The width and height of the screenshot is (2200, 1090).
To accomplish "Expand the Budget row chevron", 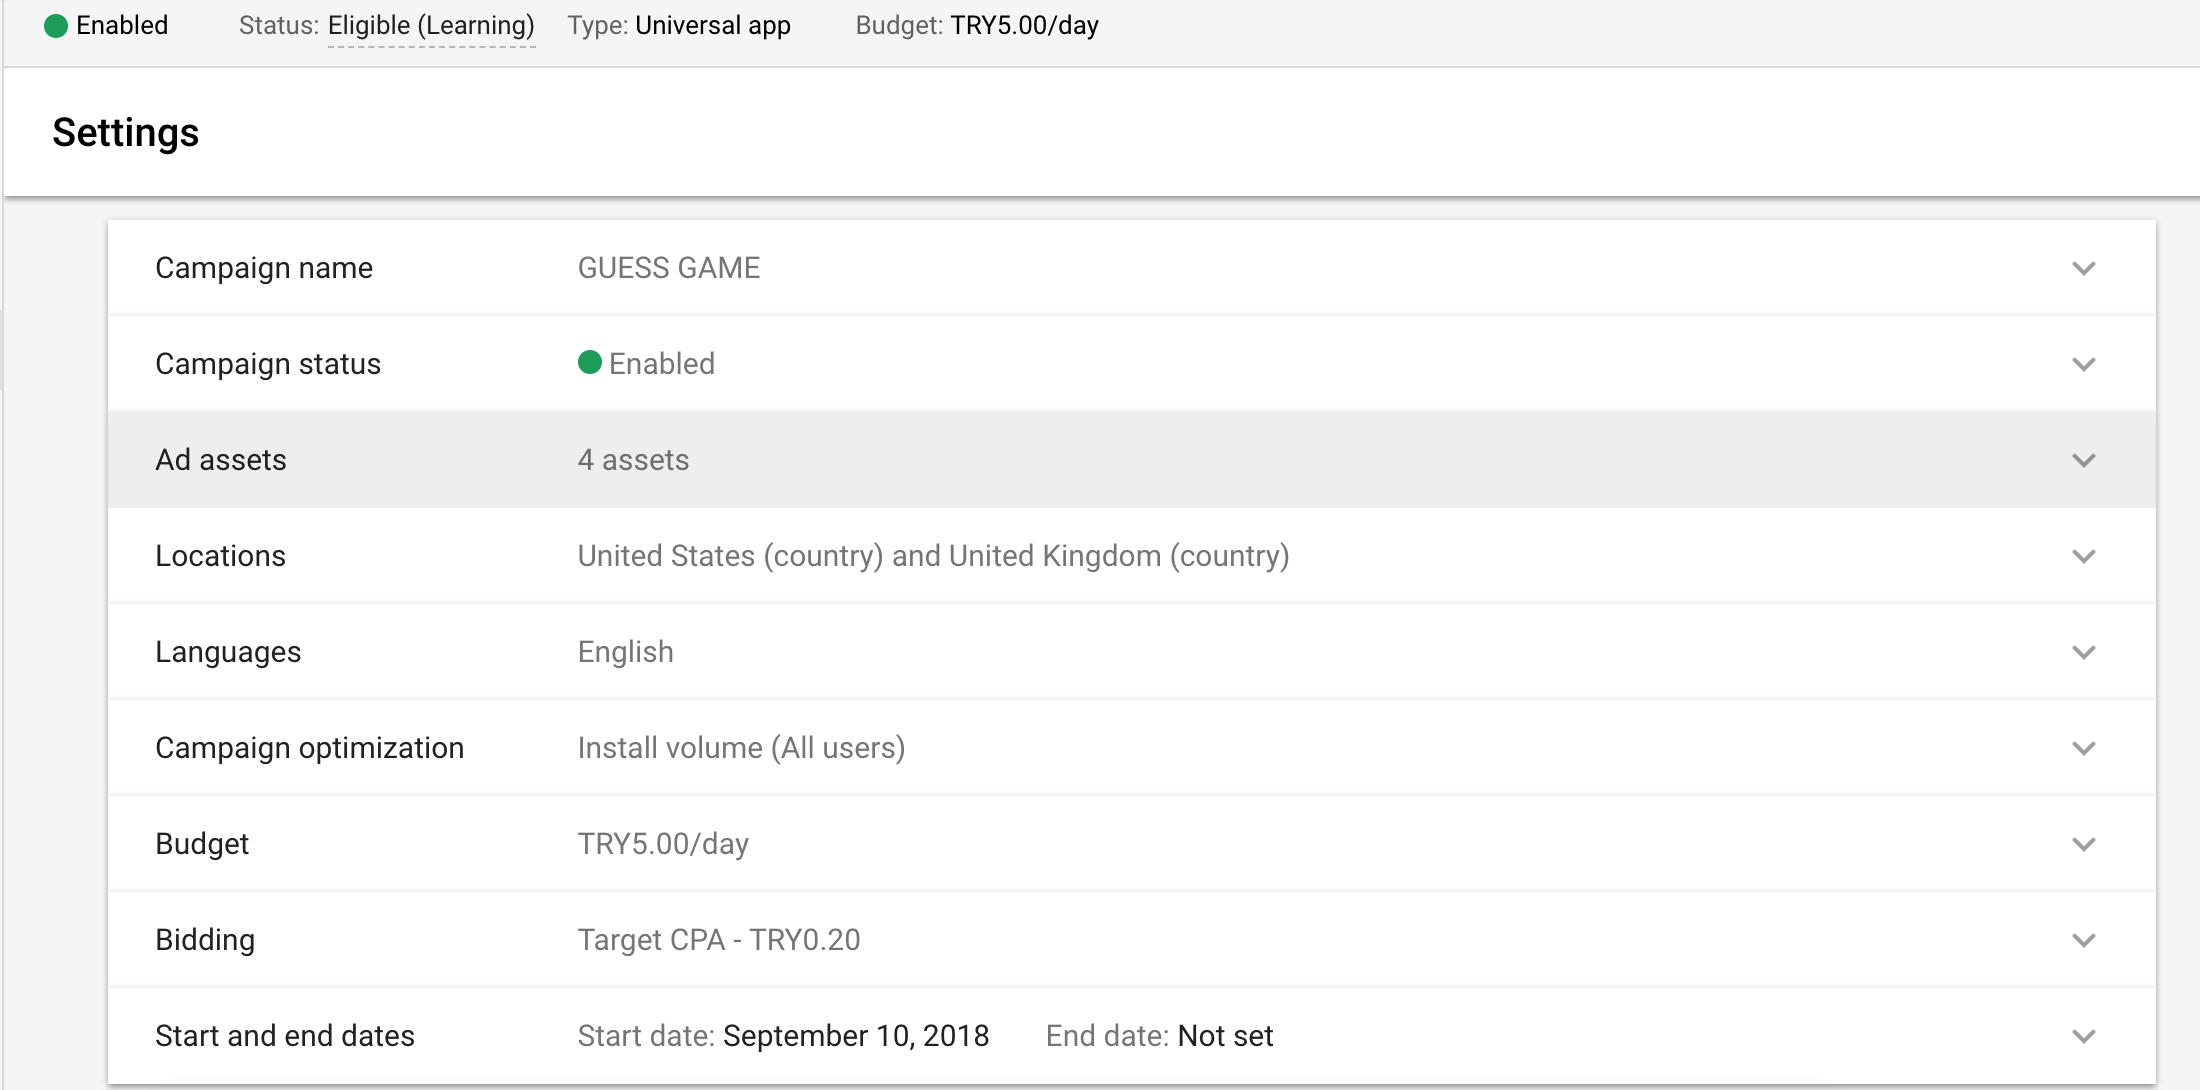I will (x=2084, y=844).
